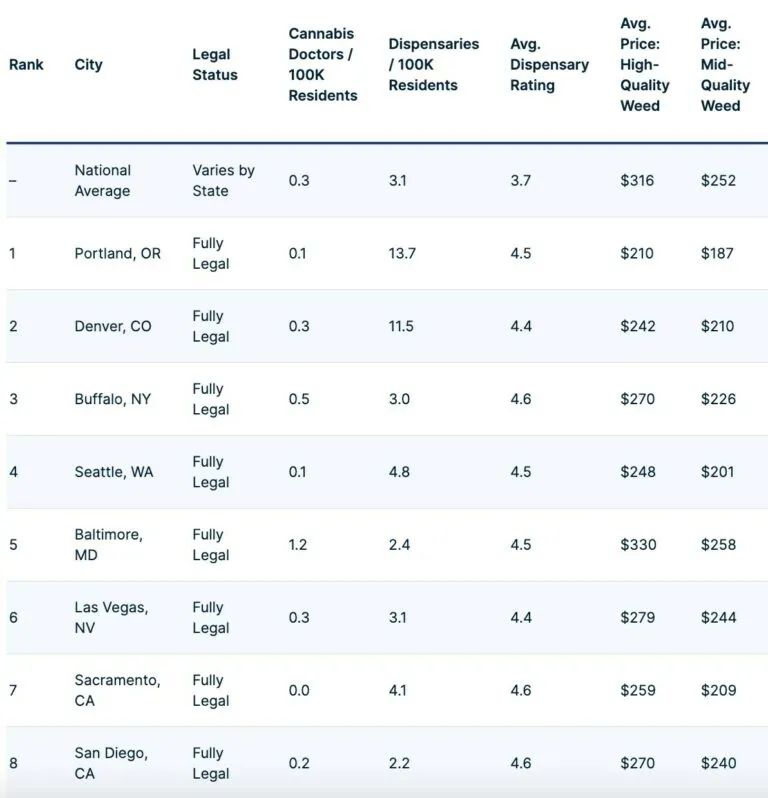Image resolution: width=768 pixels, height=798 pixels.
Task: Select the Portland, OR city cell
Action: click(x=118, y=253)
